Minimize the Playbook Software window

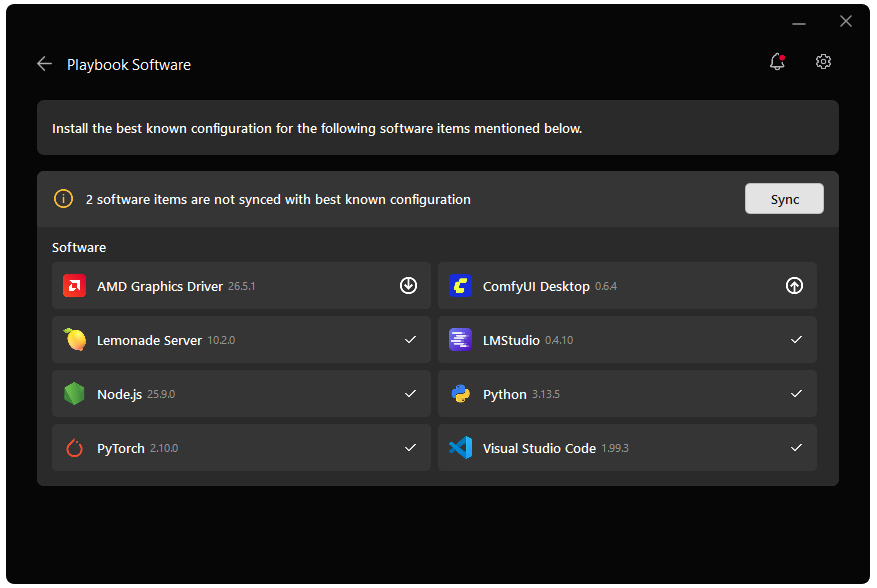point(799,23)
